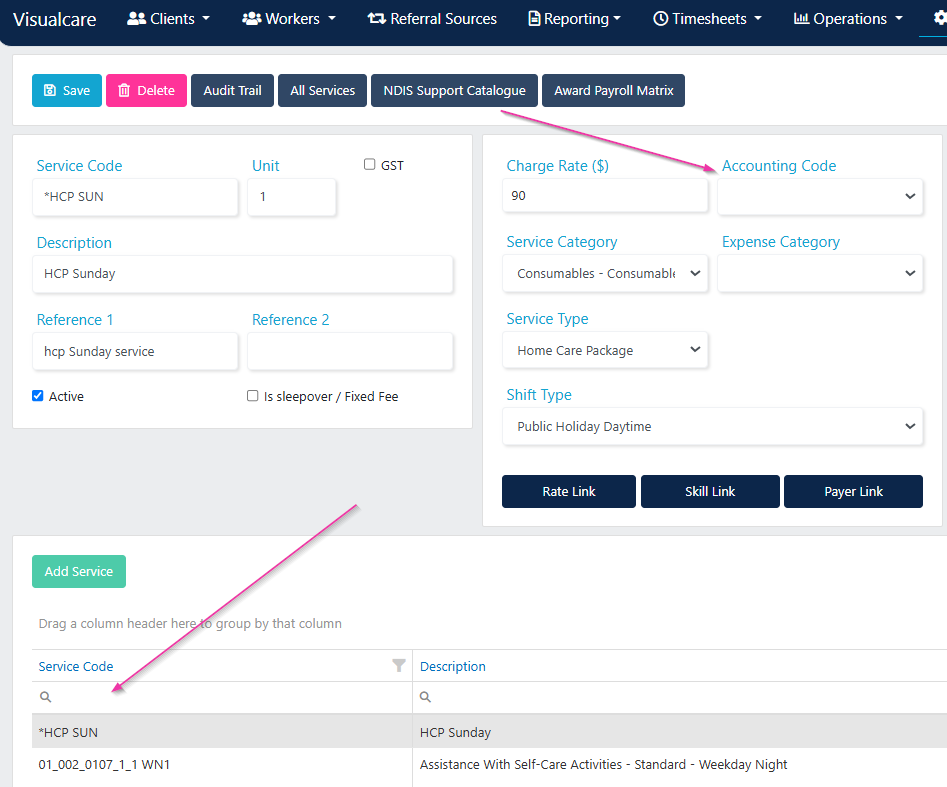Screen dimensions: 947x787
Task: Open the Expense Category dropdown
Action: (820, 274)
